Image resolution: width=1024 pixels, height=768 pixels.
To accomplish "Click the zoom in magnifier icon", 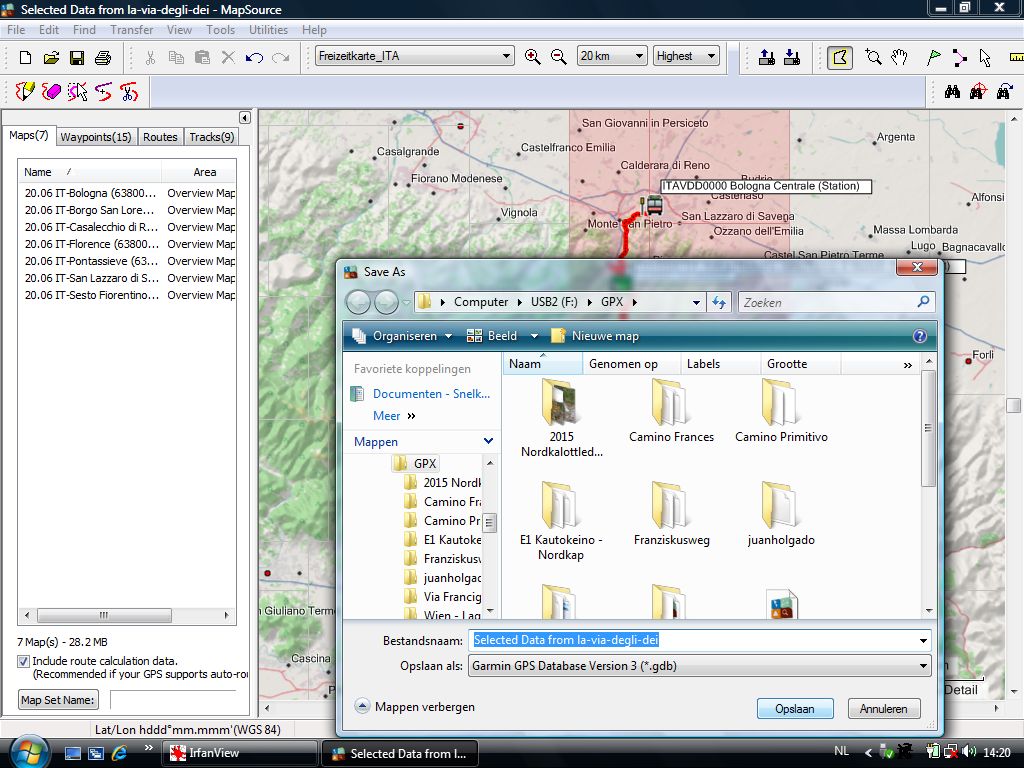I will click(x=533, y=57).
